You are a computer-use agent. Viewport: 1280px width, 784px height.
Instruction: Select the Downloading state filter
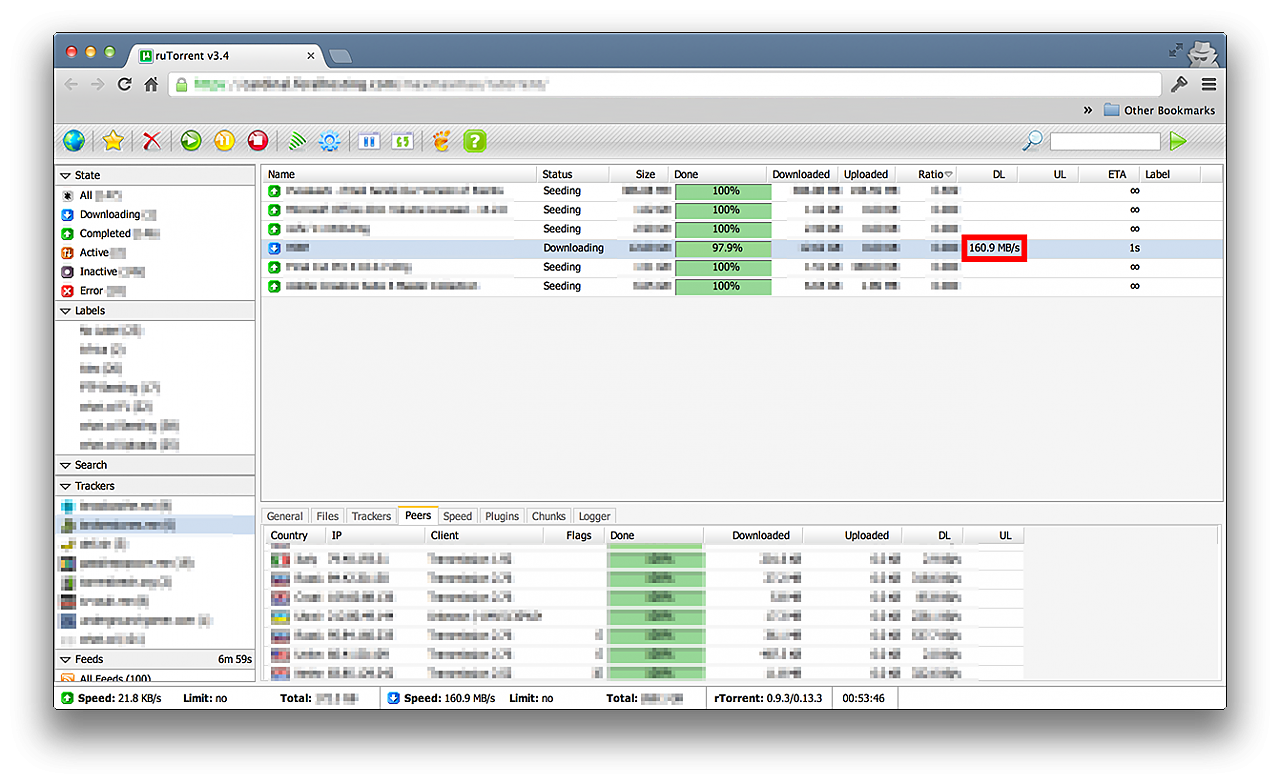109,215
